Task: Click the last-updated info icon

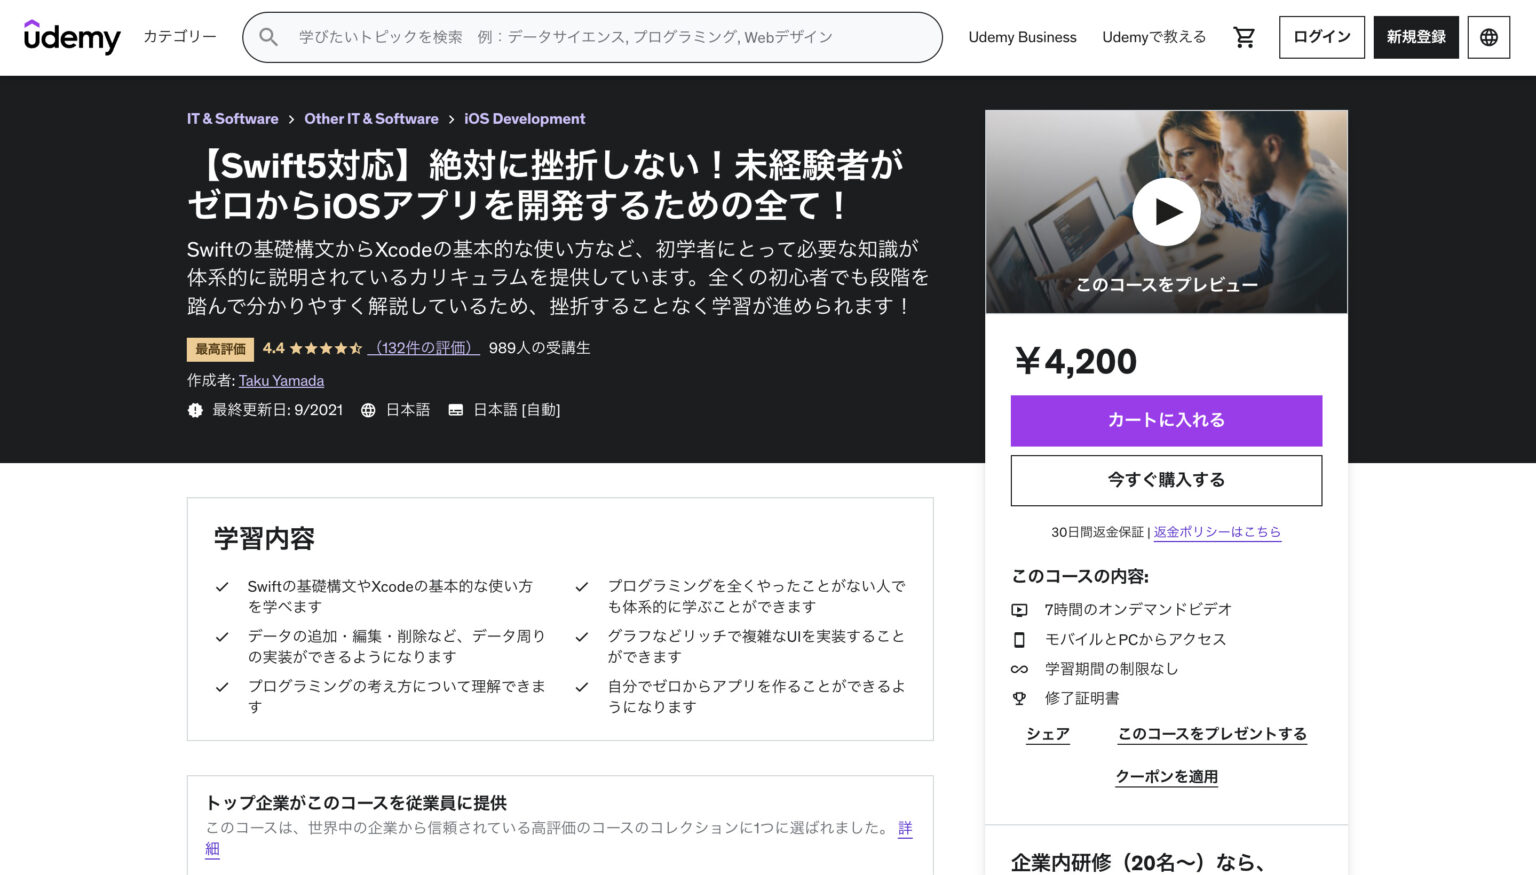Action: tap(195, 409)
